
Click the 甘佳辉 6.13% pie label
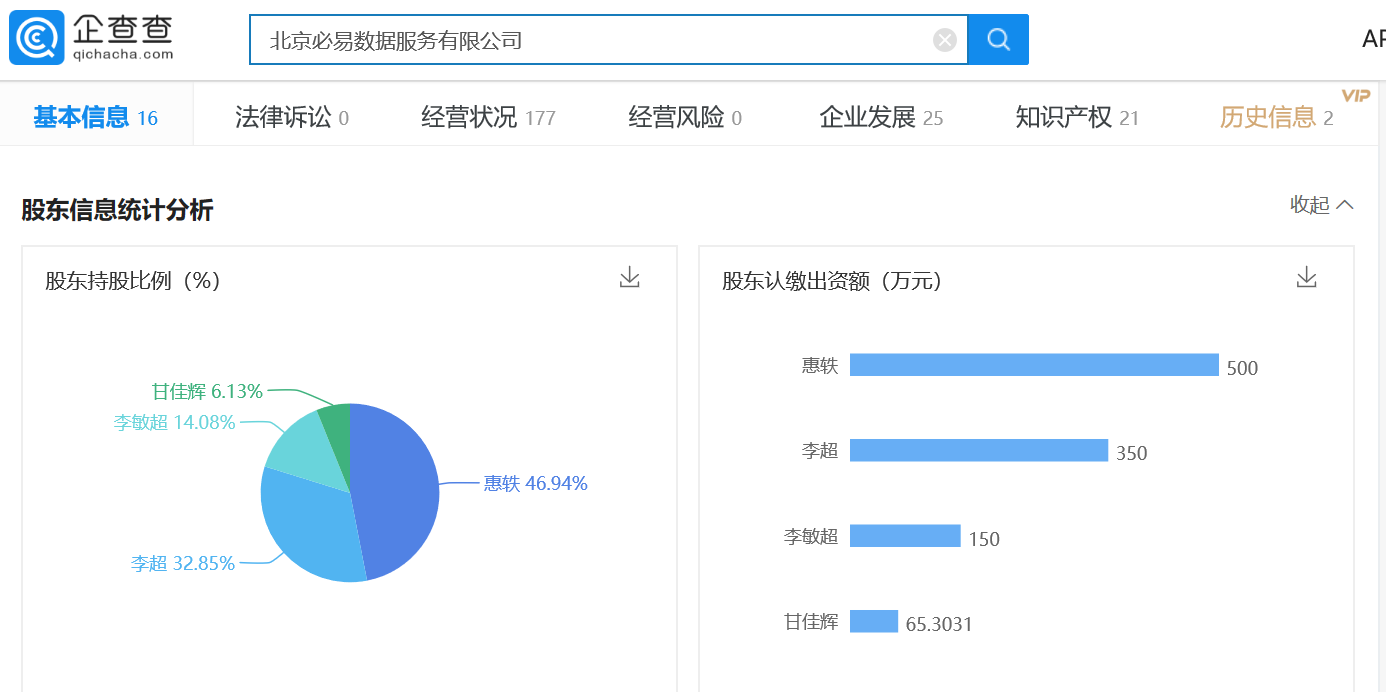[207, 391]
